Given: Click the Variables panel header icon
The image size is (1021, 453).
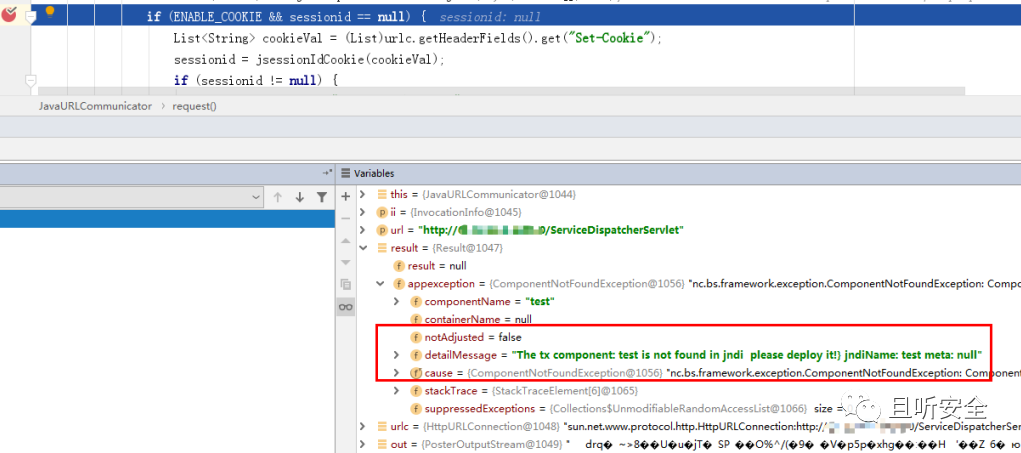Looking at the screenshot, I should (x=346, y=173).
